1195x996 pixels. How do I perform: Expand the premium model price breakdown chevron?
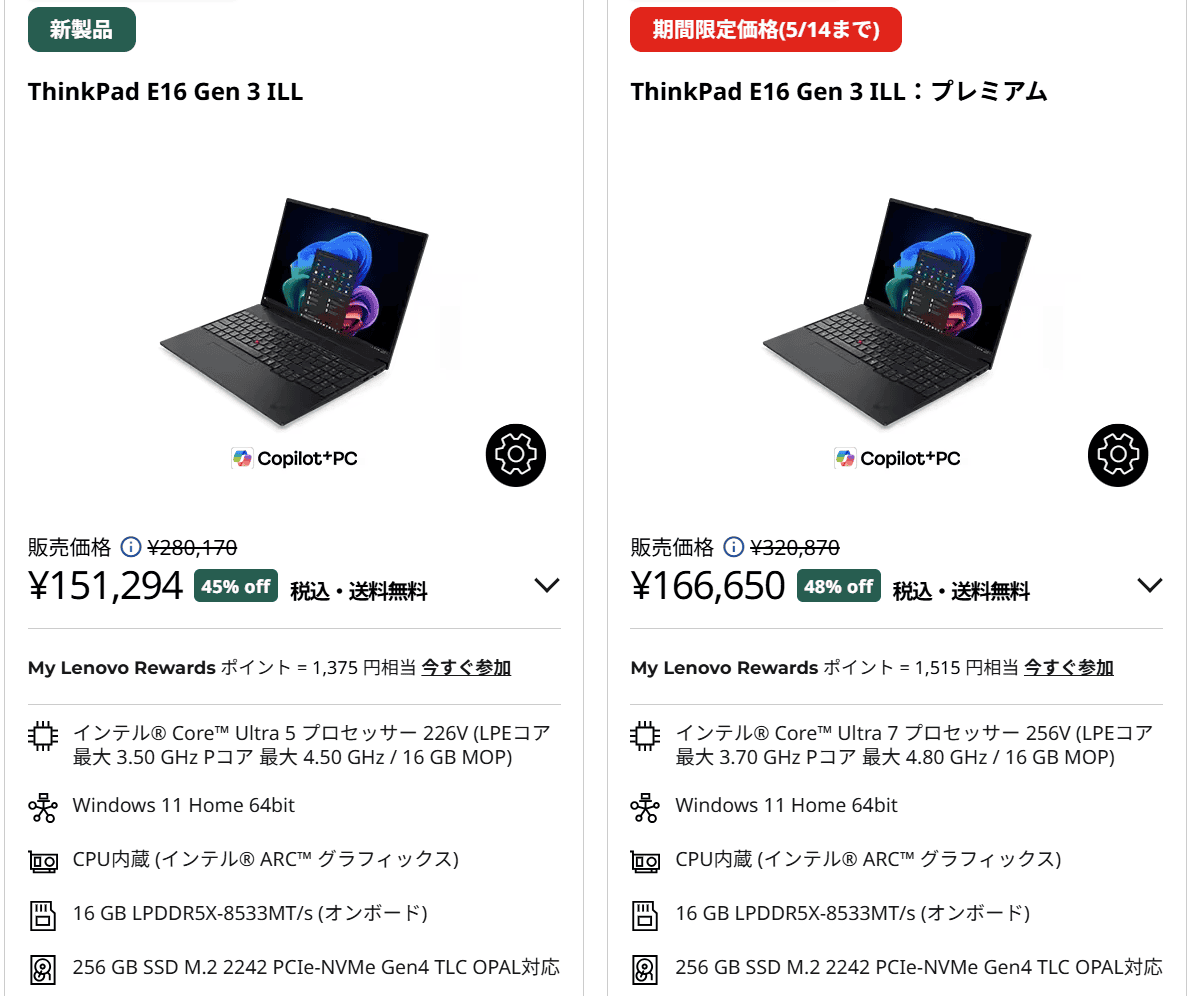coord(1149,585)
